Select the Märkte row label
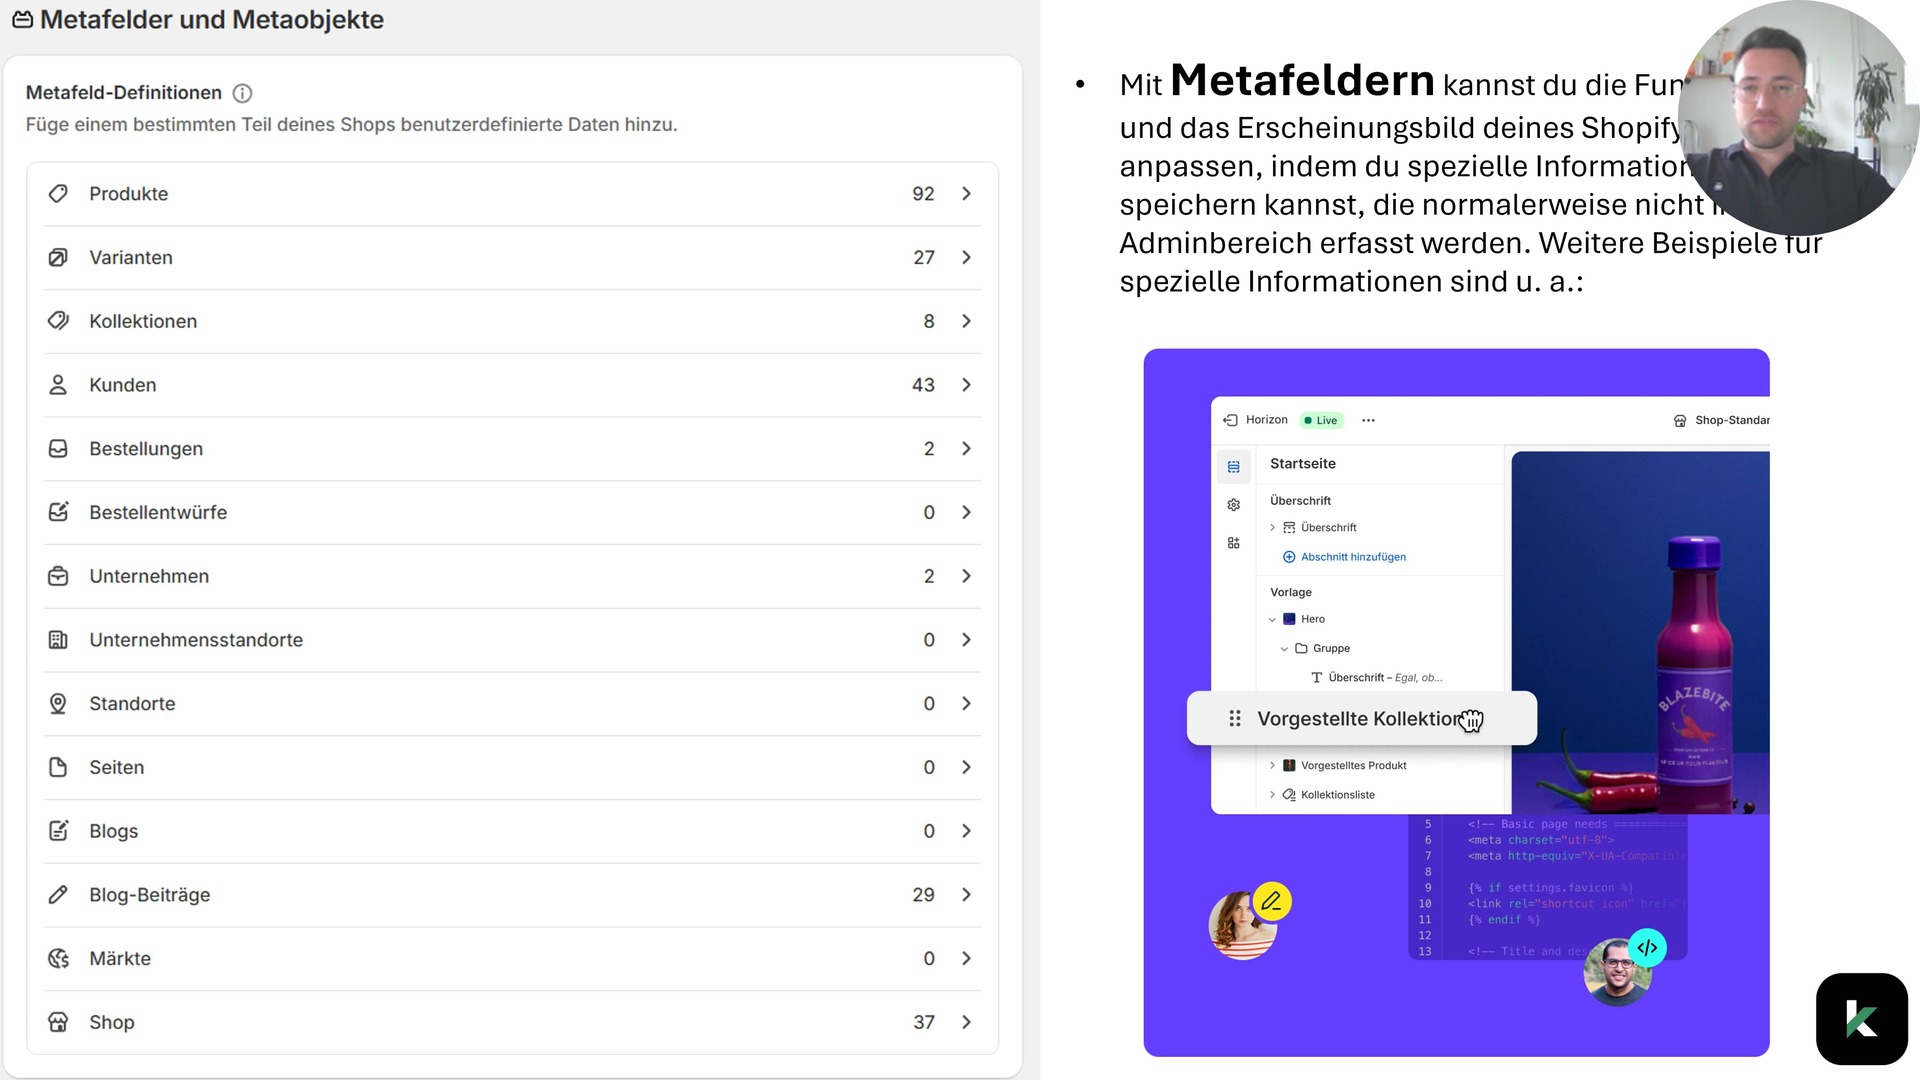The height and width of the screenshot is (1080, 1920). tap(120, 959)
